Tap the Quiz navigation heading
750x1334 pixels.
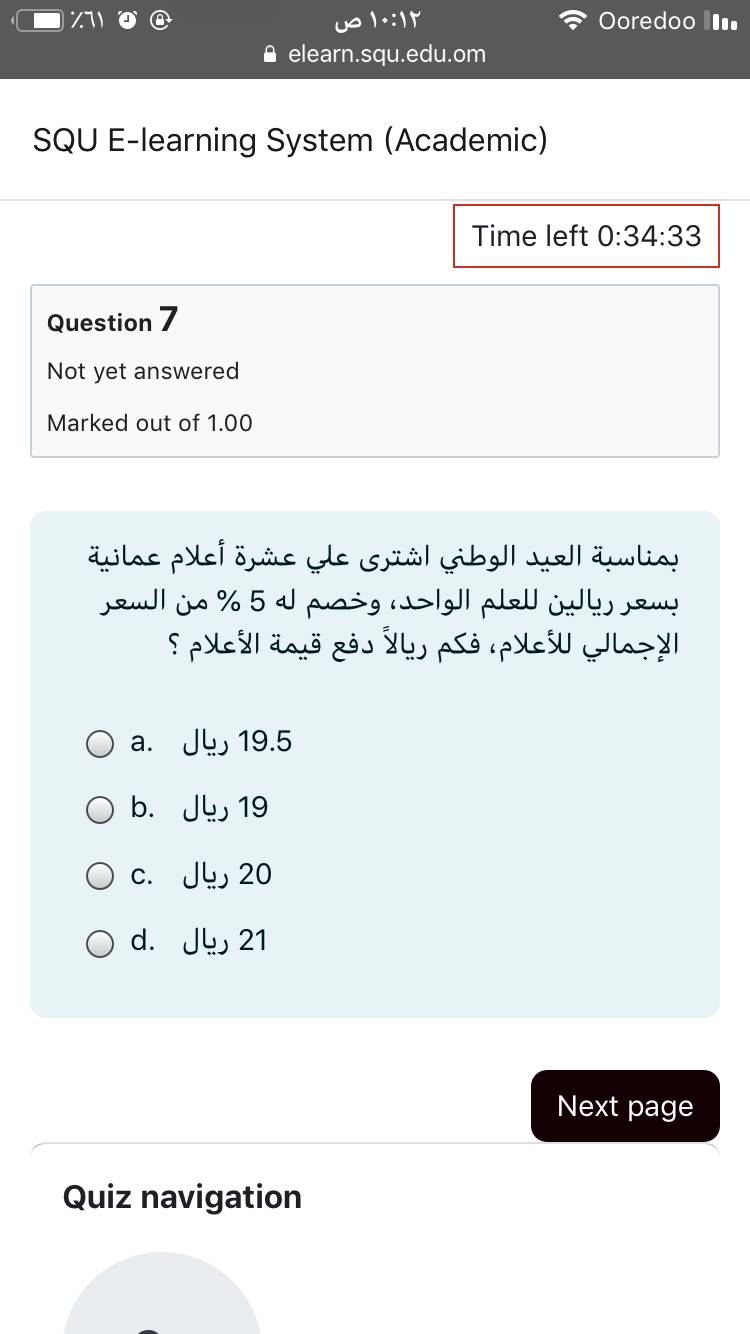coord(182,1197)
